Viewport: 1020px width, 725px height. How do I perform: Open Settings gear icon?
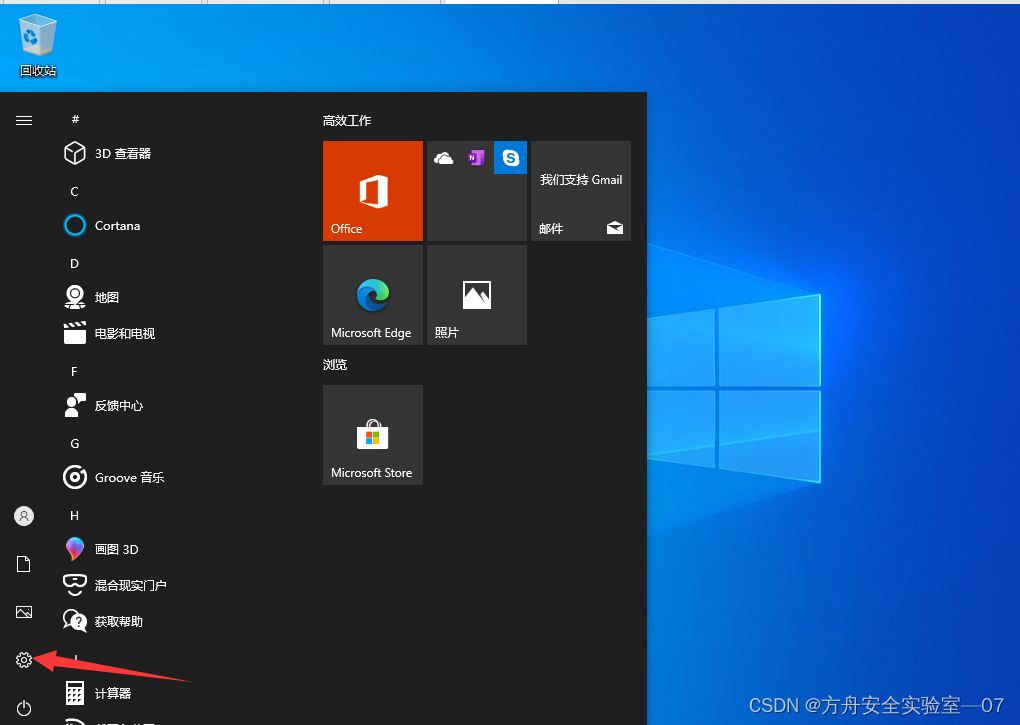[x=24, y=660]
